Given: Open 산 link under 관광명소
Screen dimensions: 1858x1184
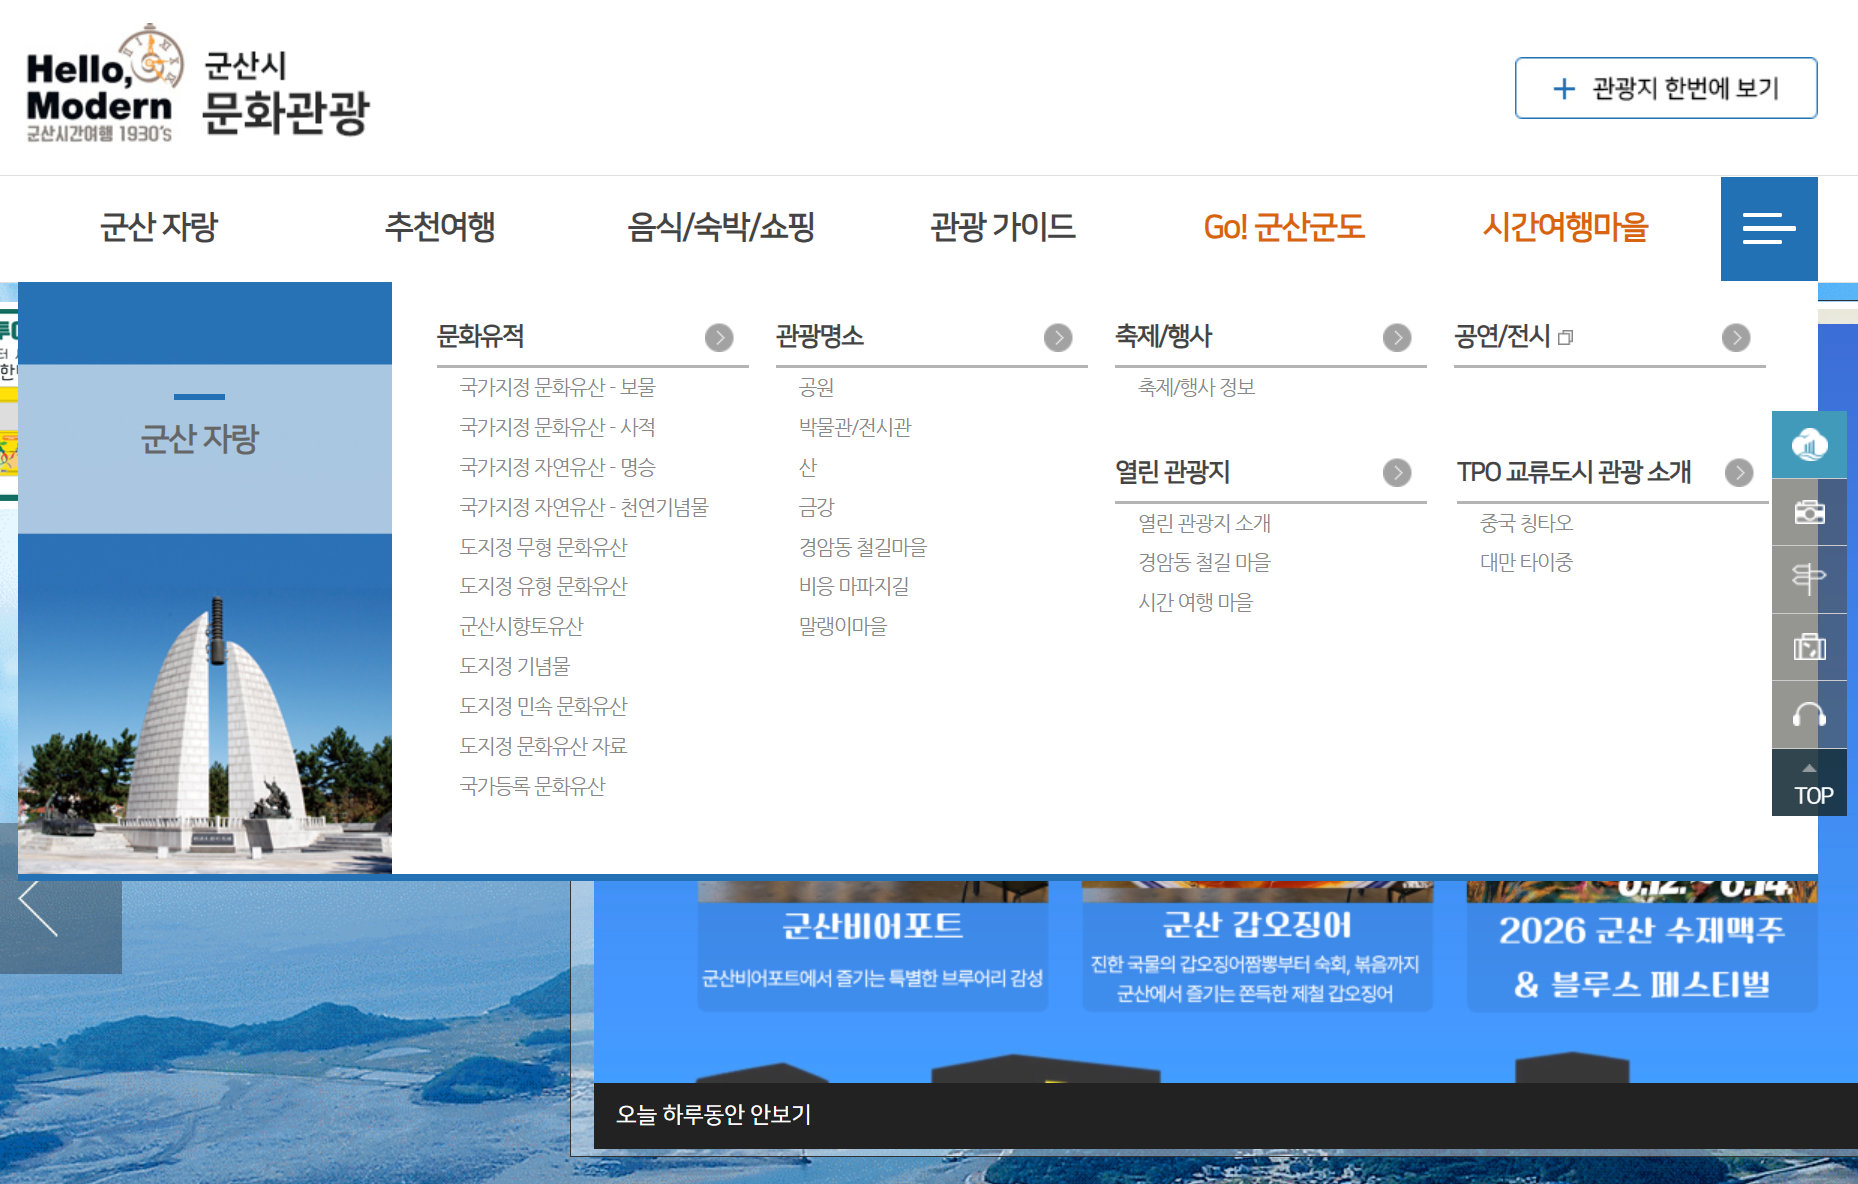Looking at the screenshot, I should tap(807, 467).
